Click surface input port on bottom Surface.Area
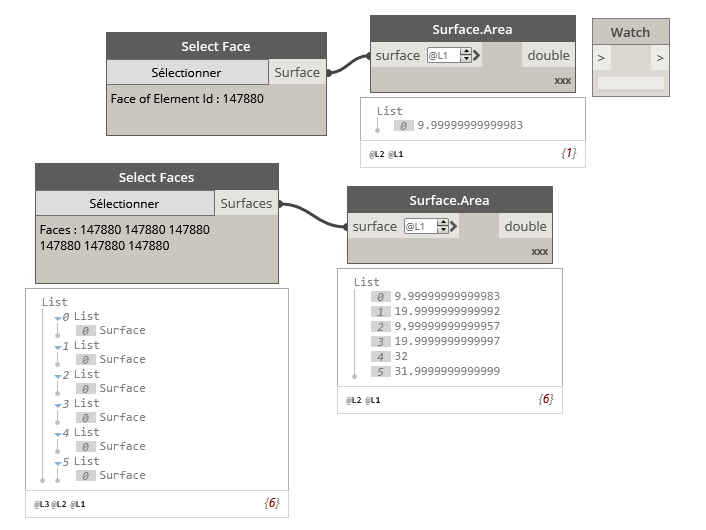Screen dimensions: 706x530 click(x=375, y=227)
